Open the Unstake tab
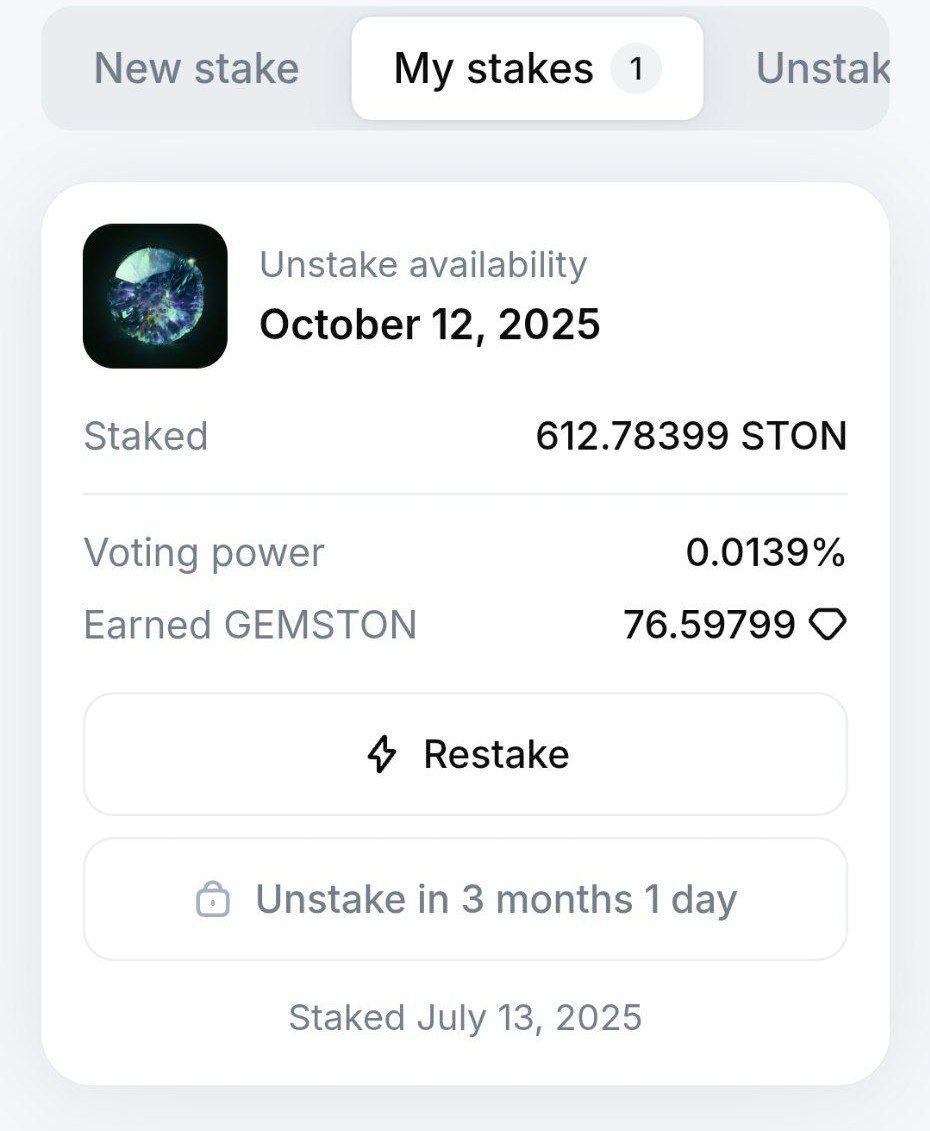 (822, 69)
